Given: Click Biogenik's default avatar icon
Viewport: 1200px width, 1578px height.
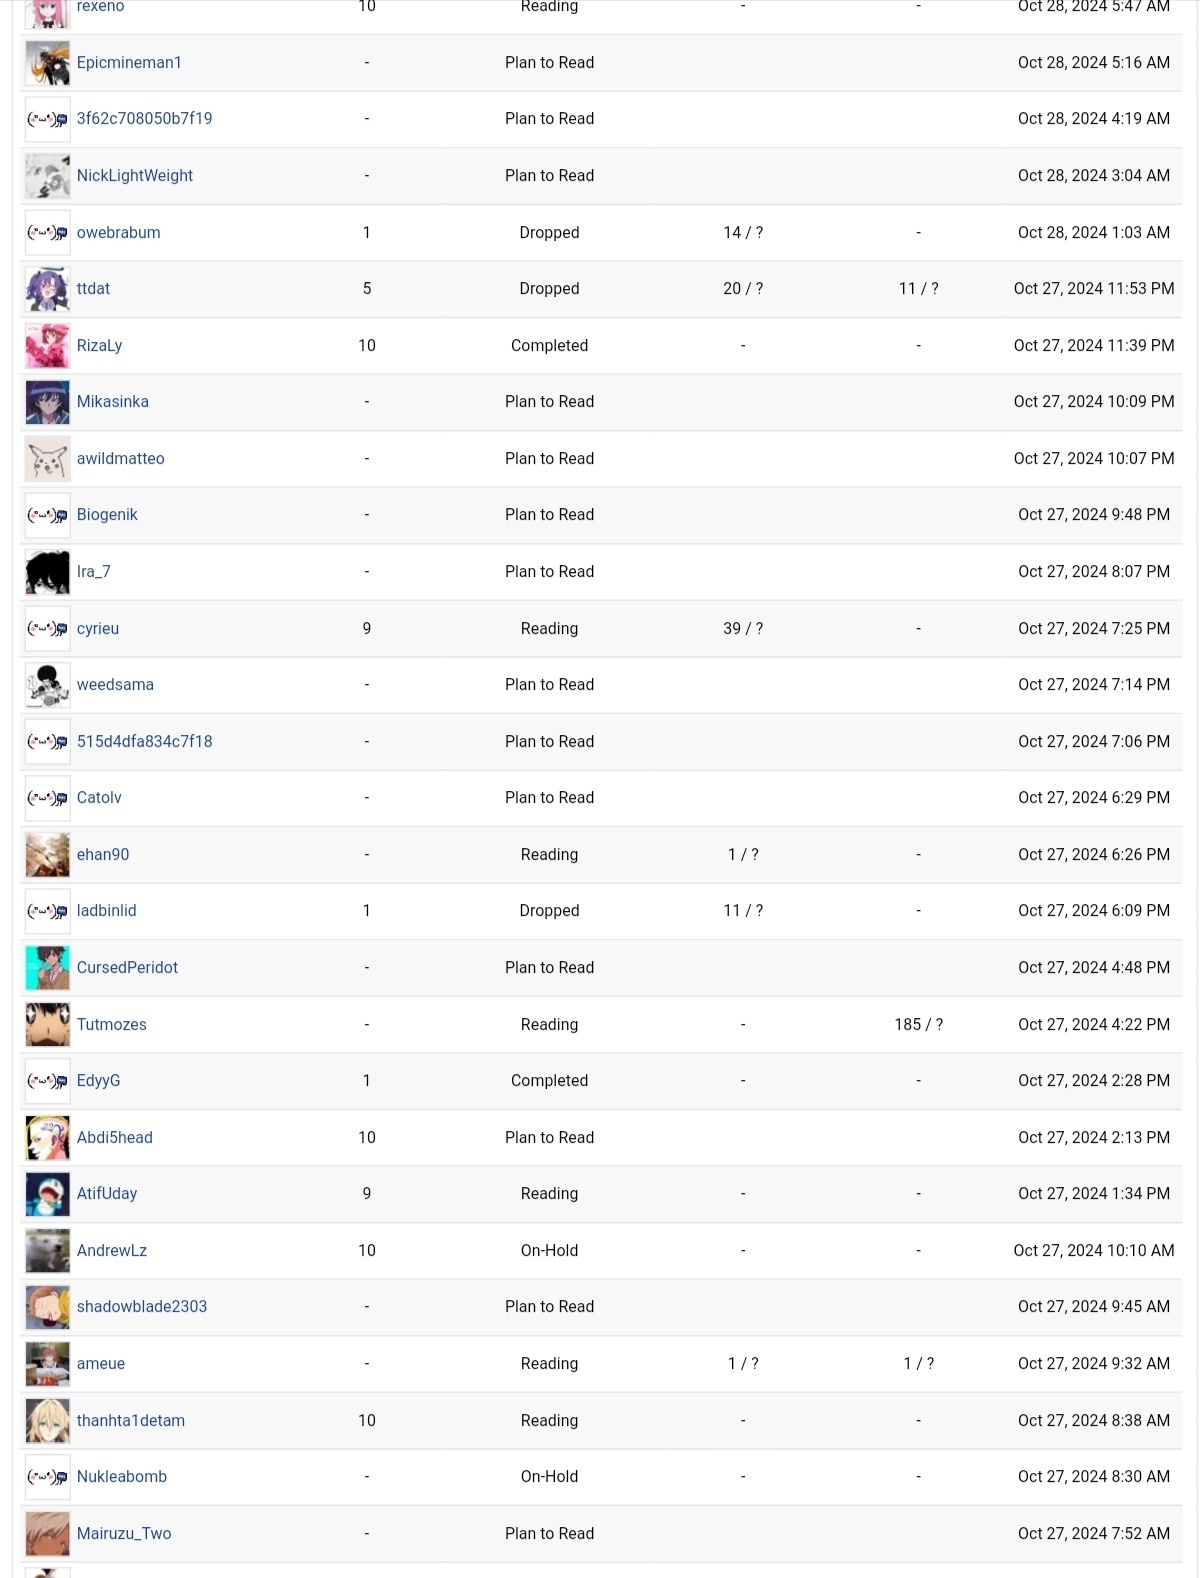Looking at the screenshot, I should (x=47, y=515).
